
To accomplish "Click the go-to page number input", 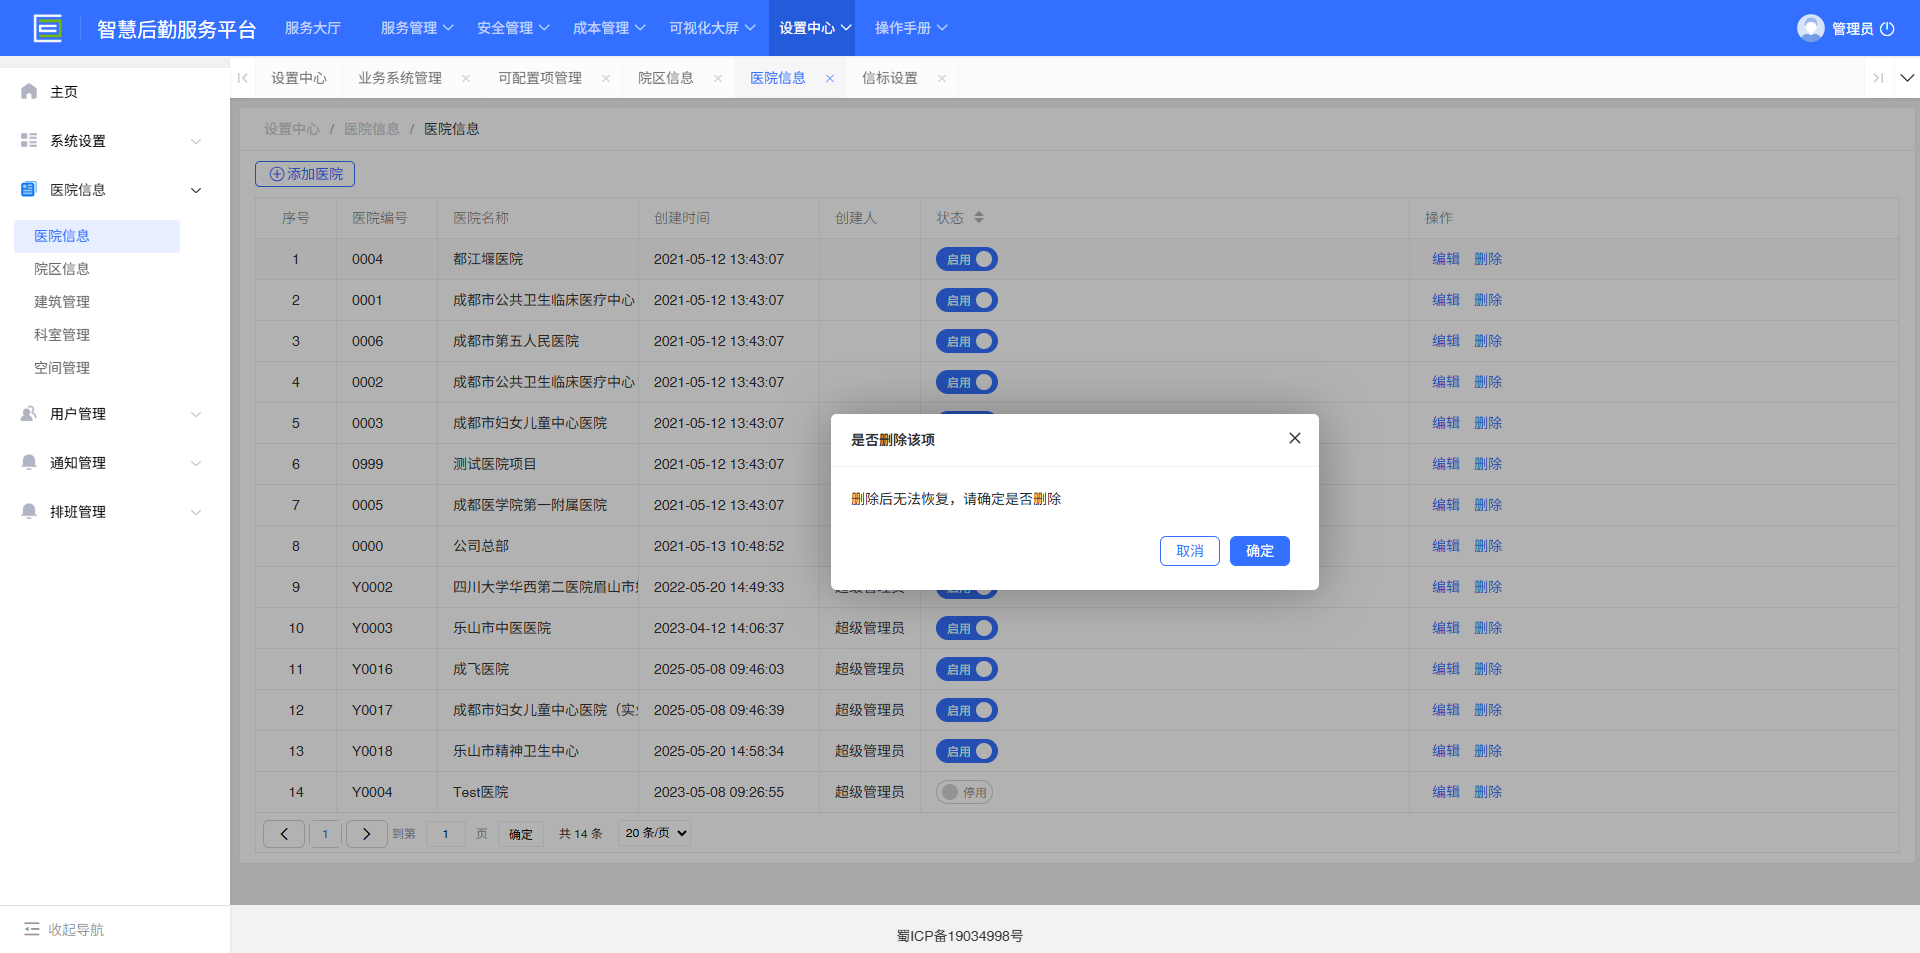I will [x=446, y=834].
